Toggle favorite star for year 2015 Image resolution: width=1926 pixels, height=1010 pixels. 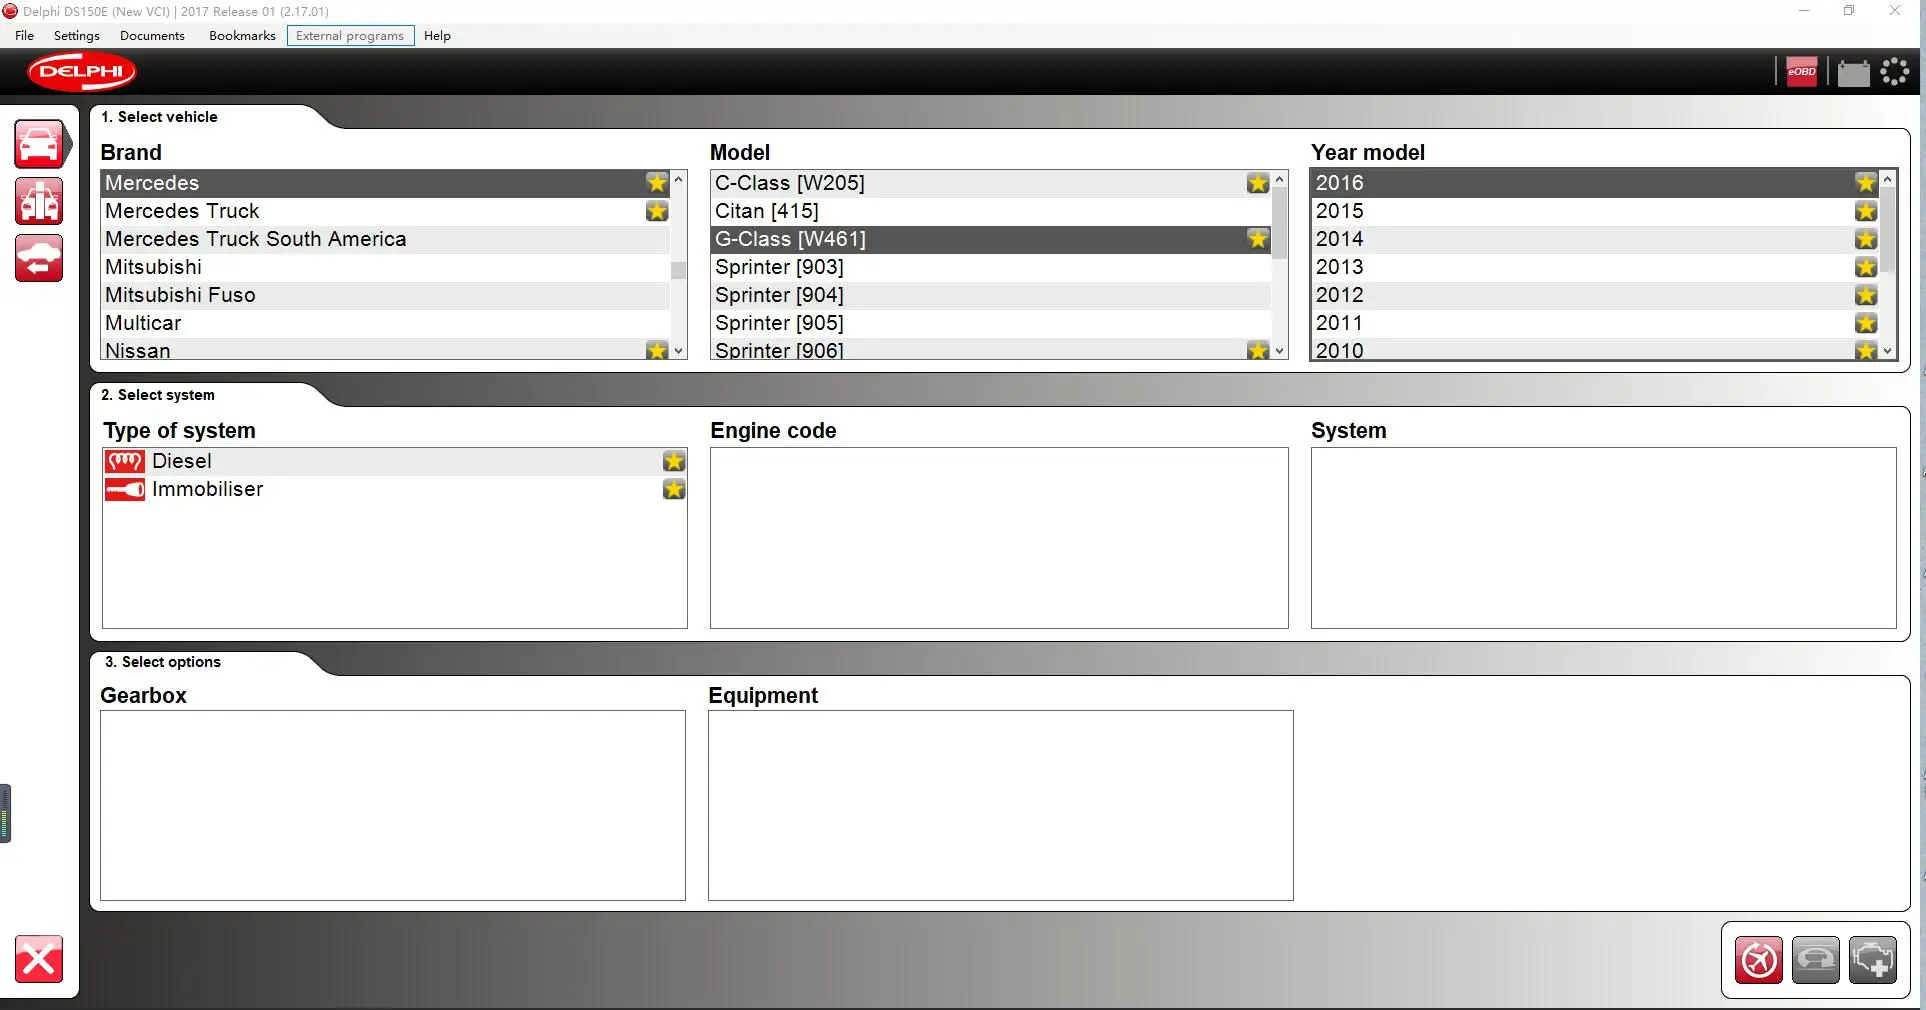1866,211
